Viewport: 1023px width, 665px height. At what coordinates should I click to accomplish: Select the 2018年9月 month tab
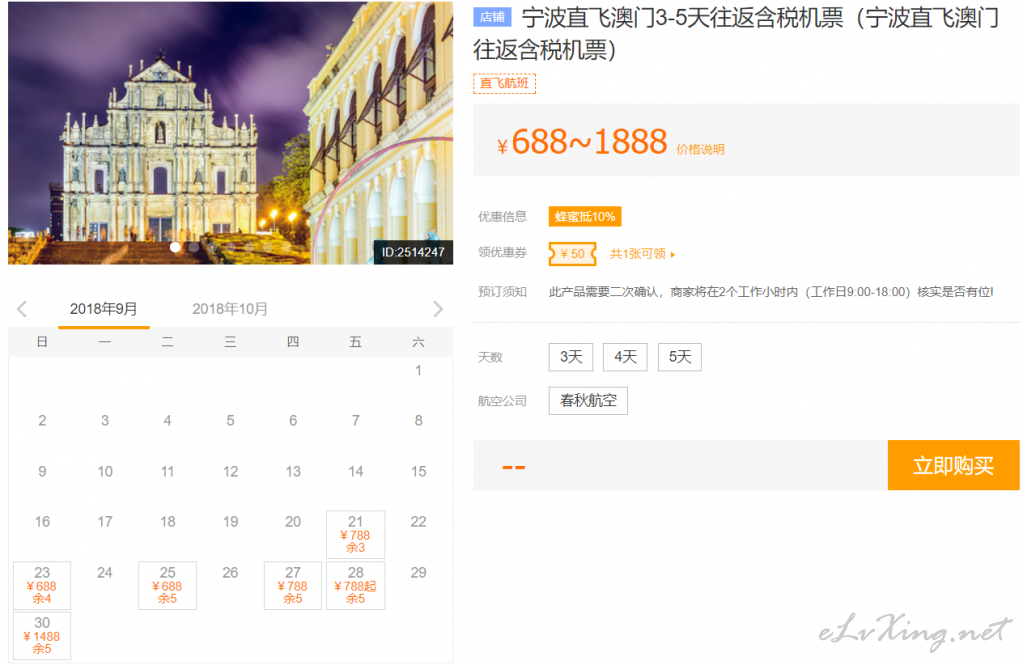104,309
